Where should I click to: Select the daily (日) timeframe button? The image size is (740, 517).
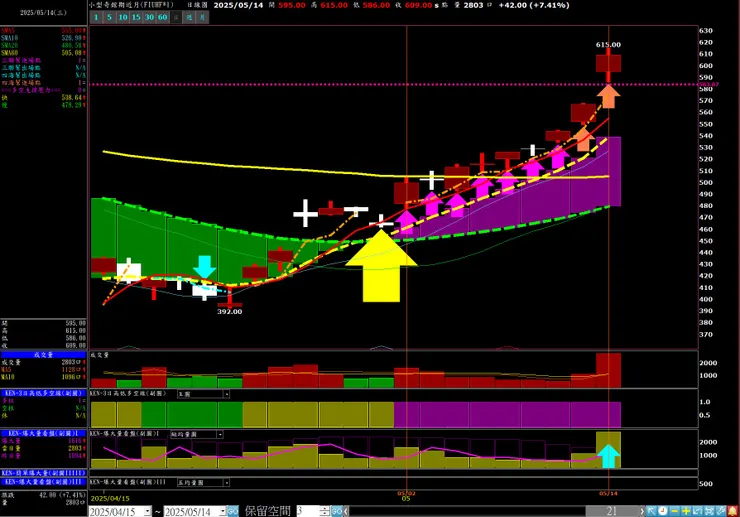(176, 17)
